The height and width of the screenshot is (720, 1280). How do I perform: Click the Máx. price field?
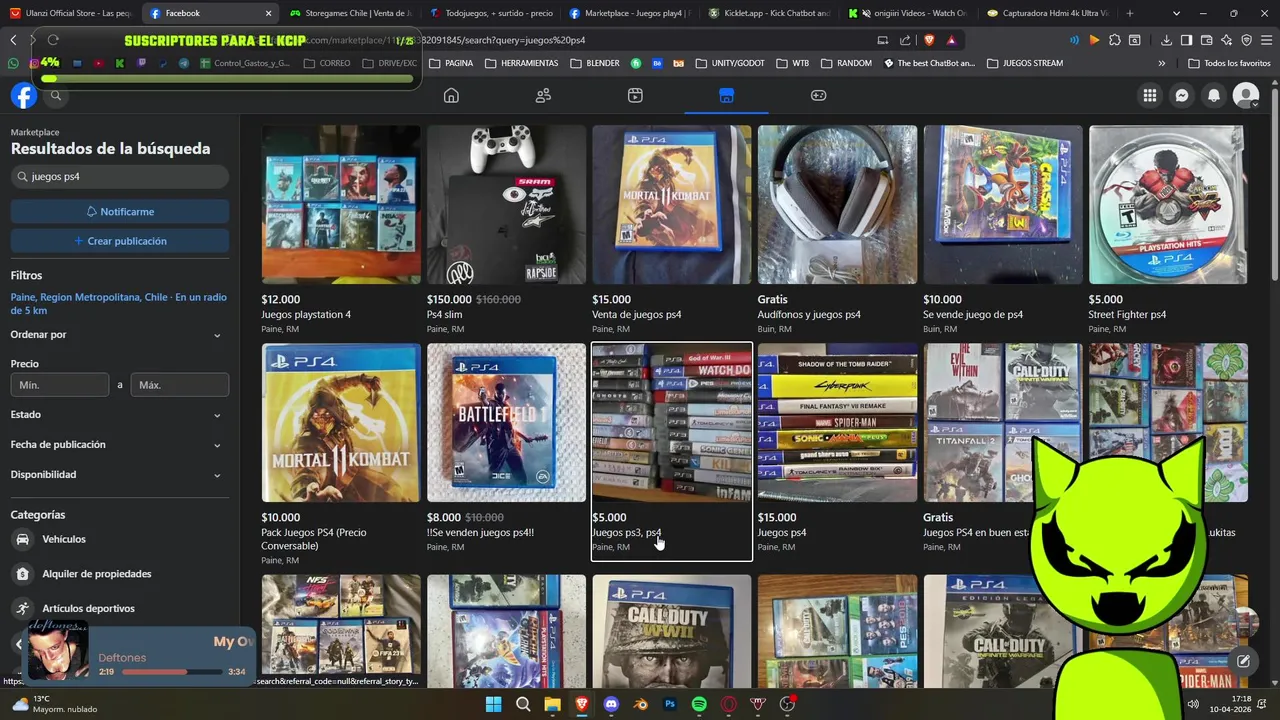pyautogui.click(x=180, y=385)
